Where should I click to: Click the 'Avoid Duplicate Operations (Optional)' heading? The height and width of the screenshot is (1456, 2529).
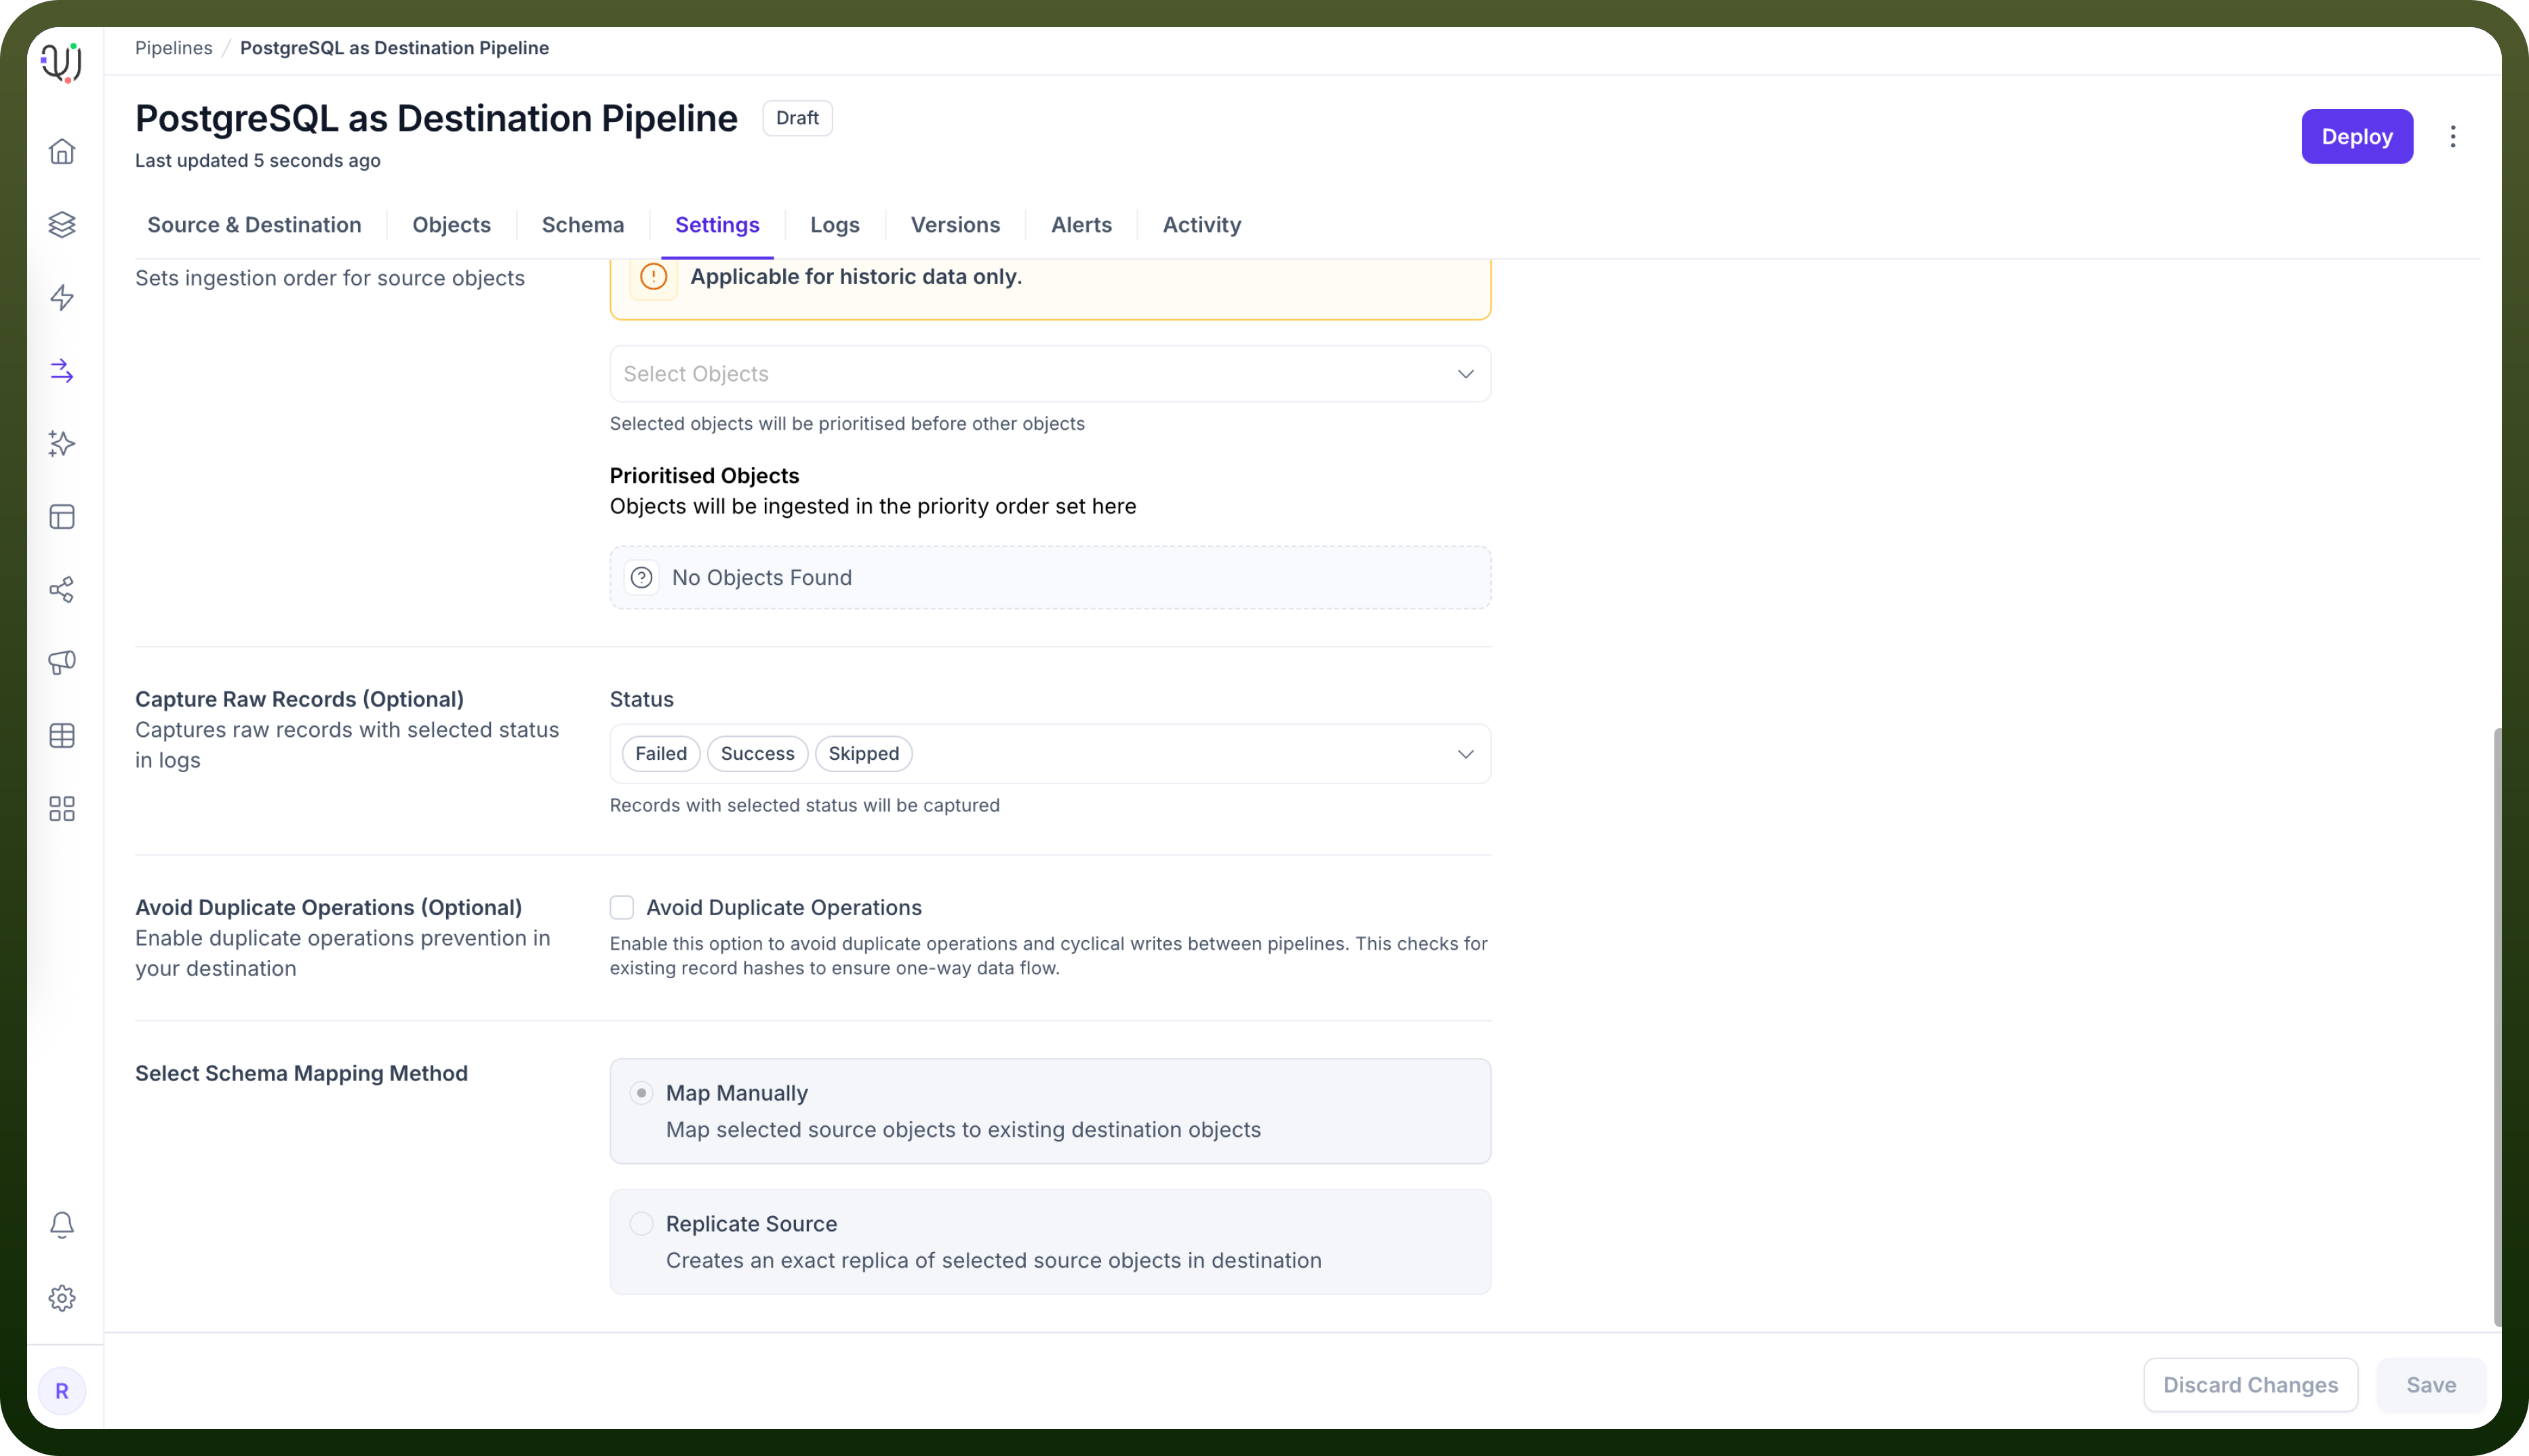click(x=329, y=907)
